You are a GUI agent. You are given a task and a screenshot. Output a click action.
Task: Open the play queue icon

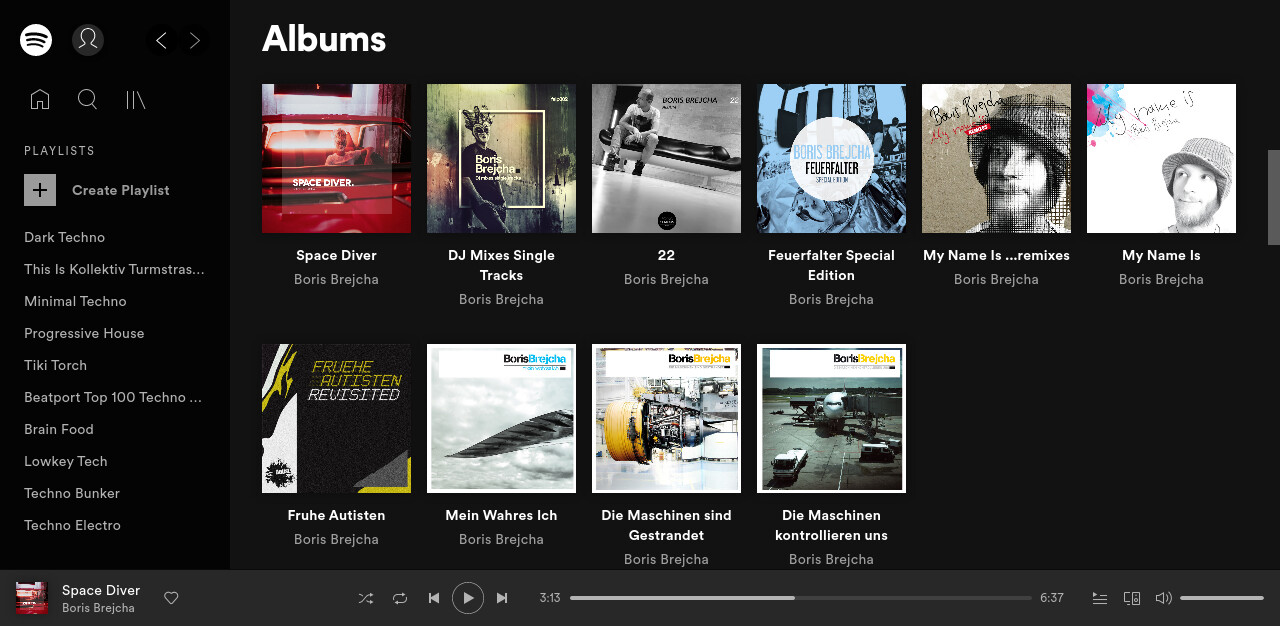(x=1100, y=598)
